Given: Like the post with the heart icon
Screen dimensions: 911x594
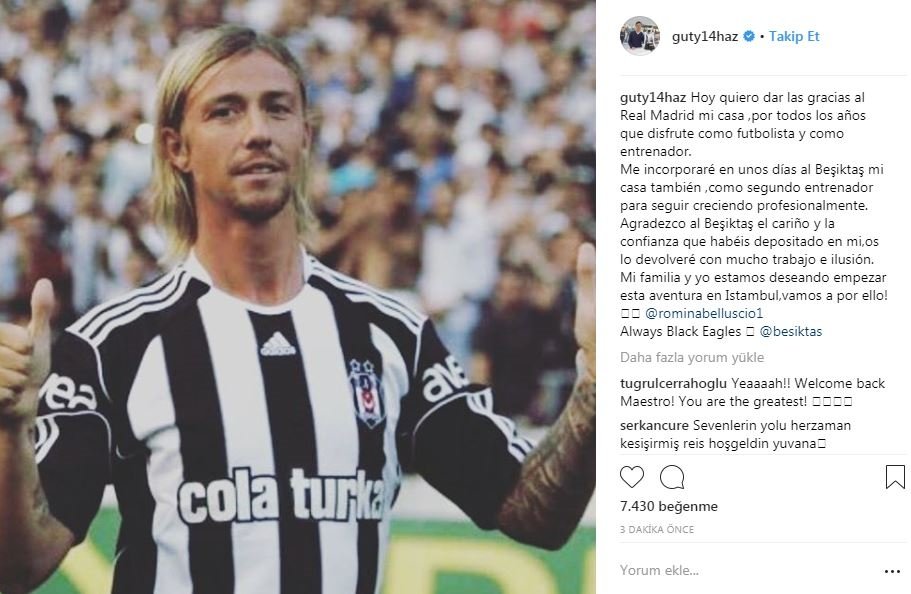Looking at the screenshot, I should [632, 477].
